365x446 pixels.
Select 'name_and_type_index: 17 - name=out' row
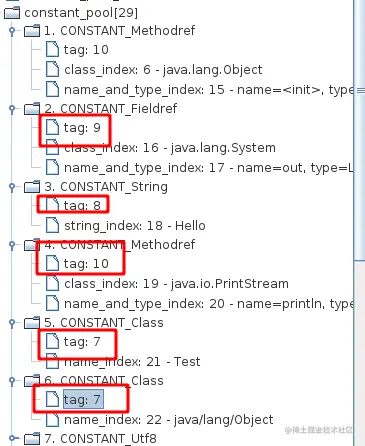[x=208, y=168]
